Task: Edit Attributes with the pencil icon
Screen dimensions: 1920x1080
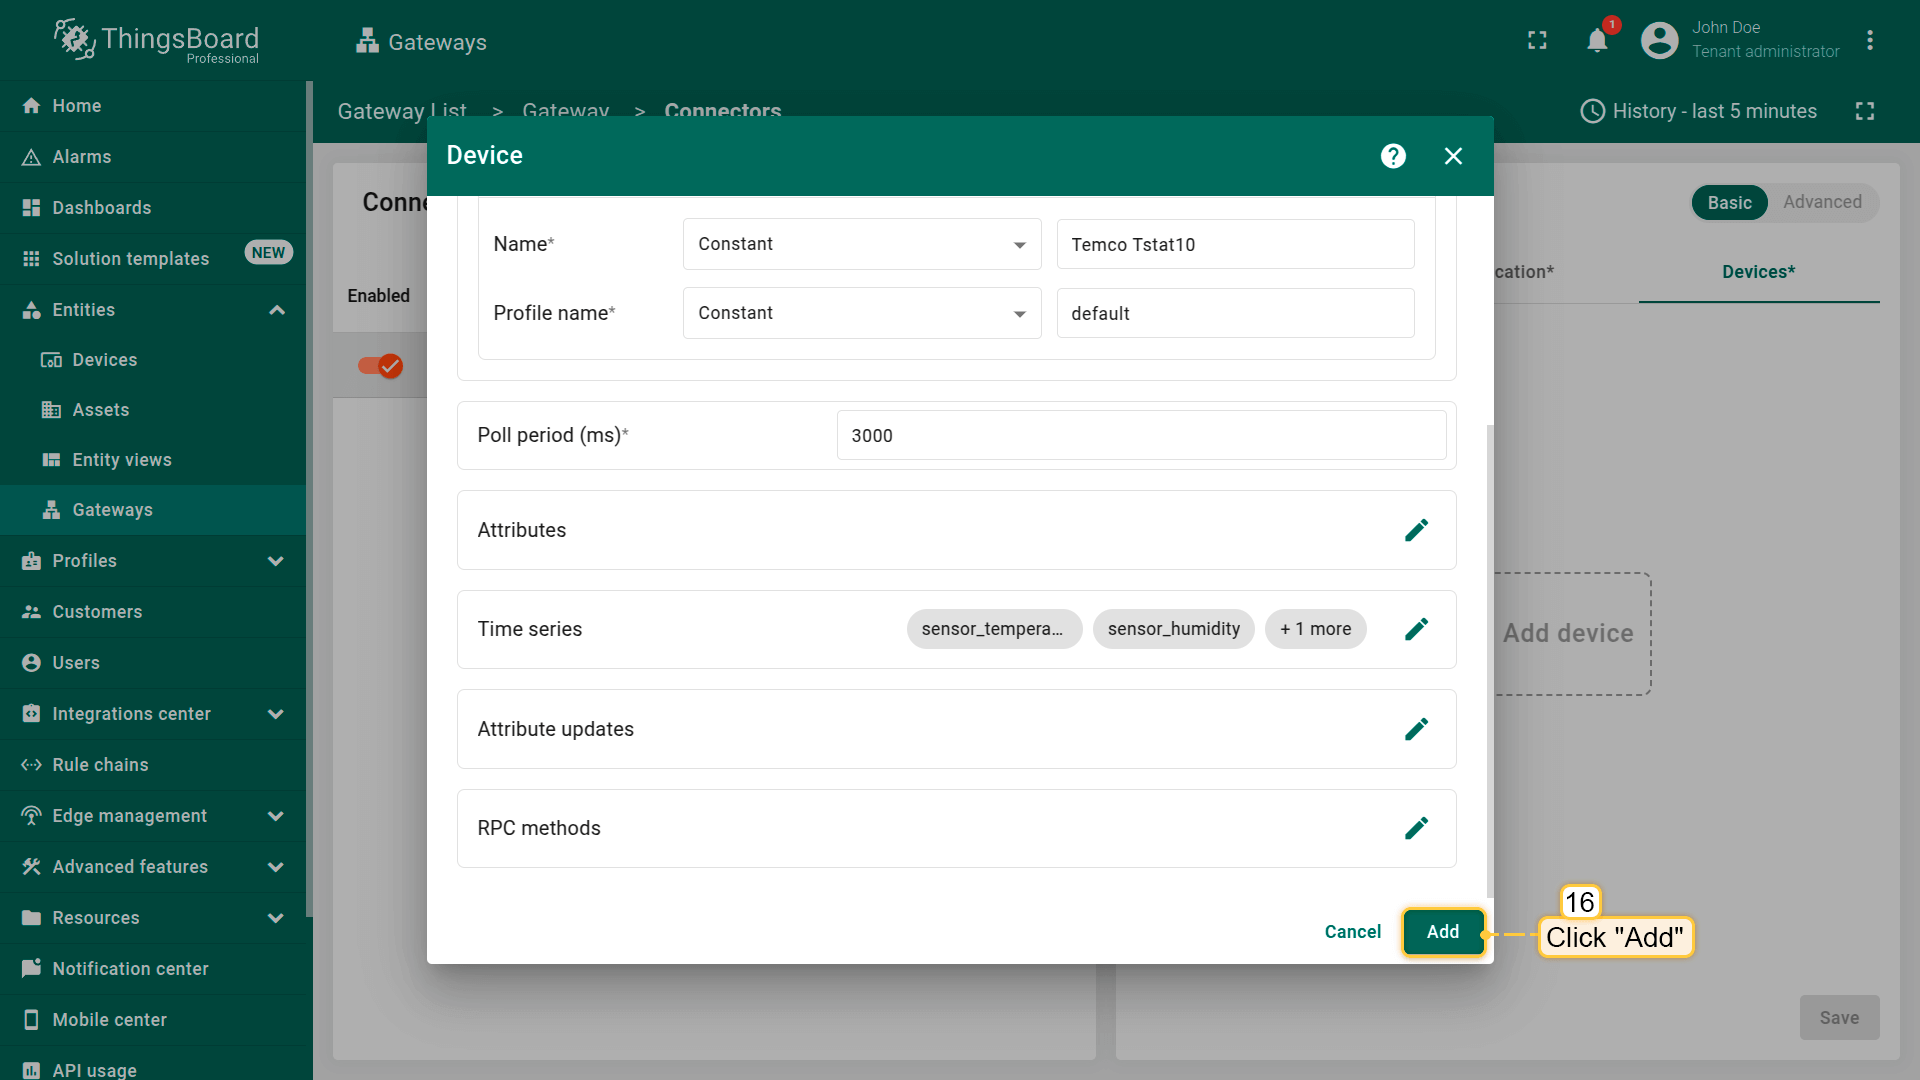Action: click(1416, 530)
